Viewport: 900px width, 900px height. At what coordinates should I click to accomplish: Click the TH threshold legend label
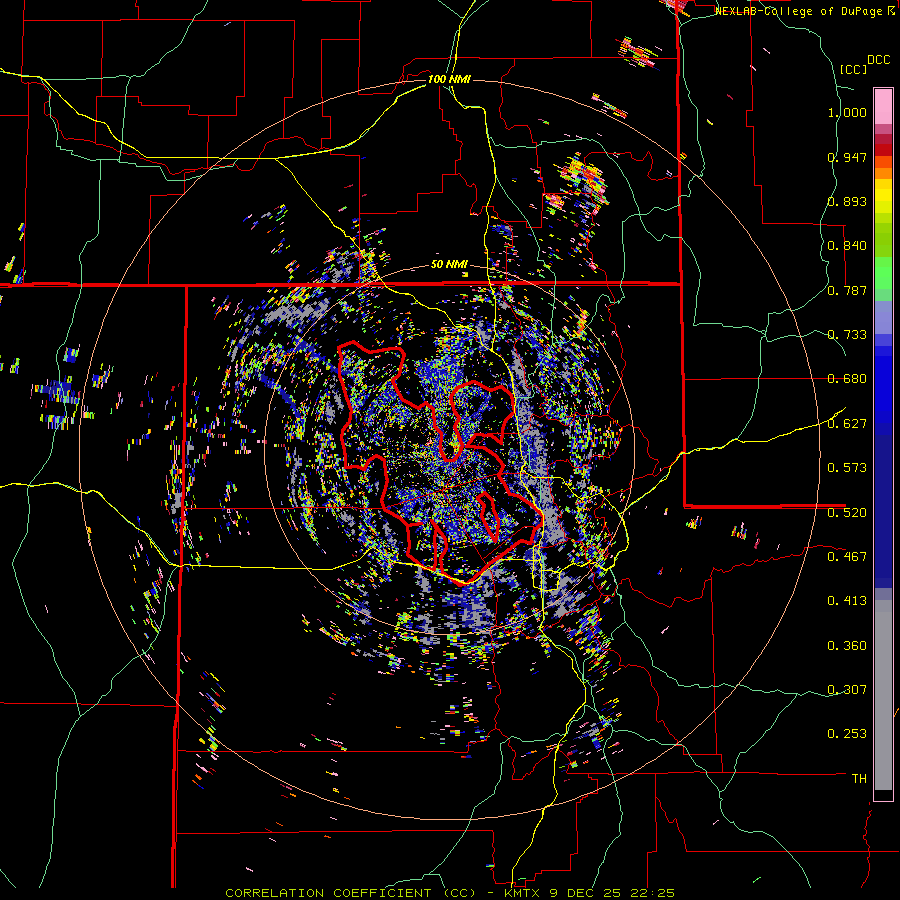tap(859, 779)
